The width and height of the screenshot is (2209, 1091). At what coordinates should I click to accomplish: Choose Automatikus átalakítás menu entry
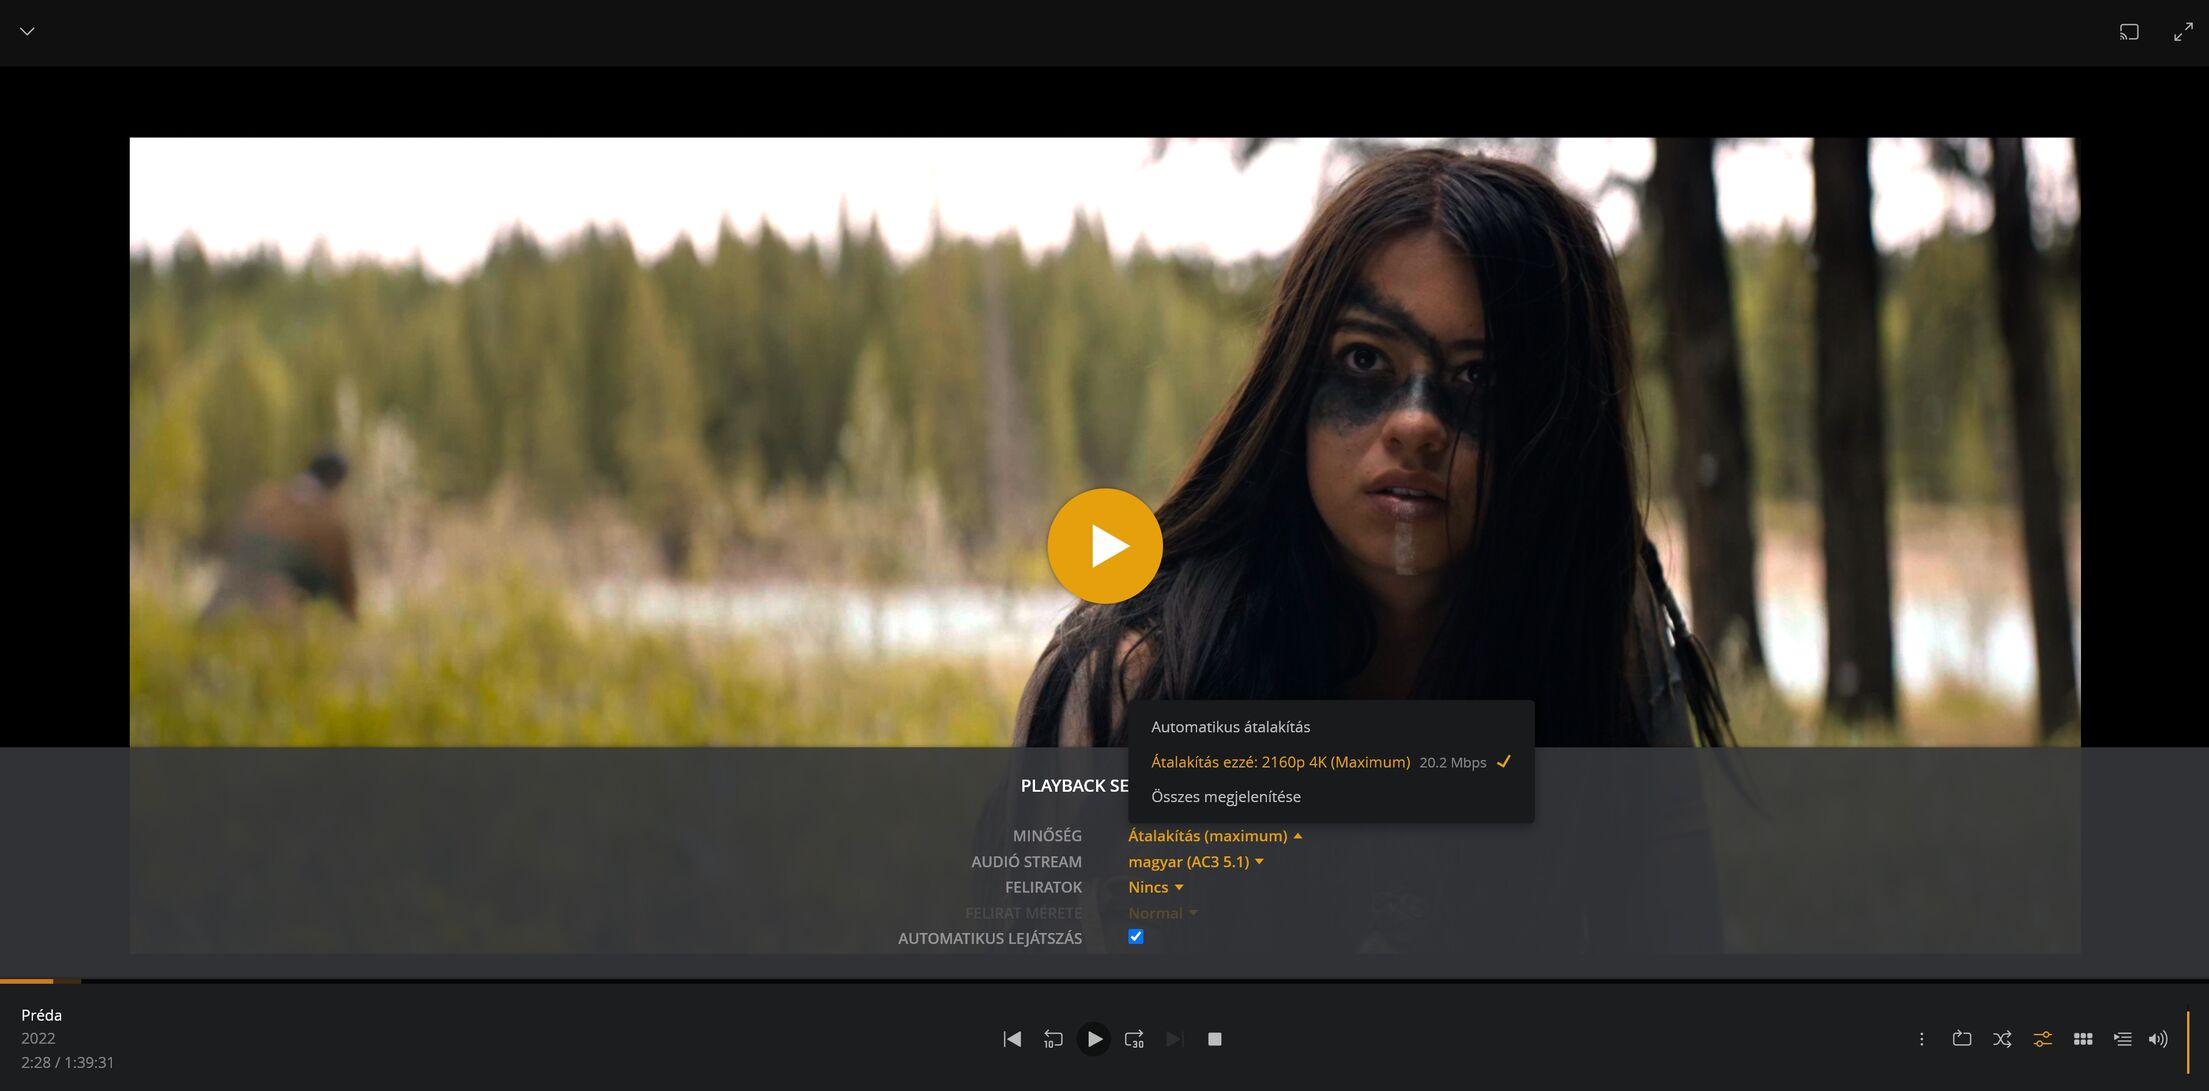pos(1331,727)
